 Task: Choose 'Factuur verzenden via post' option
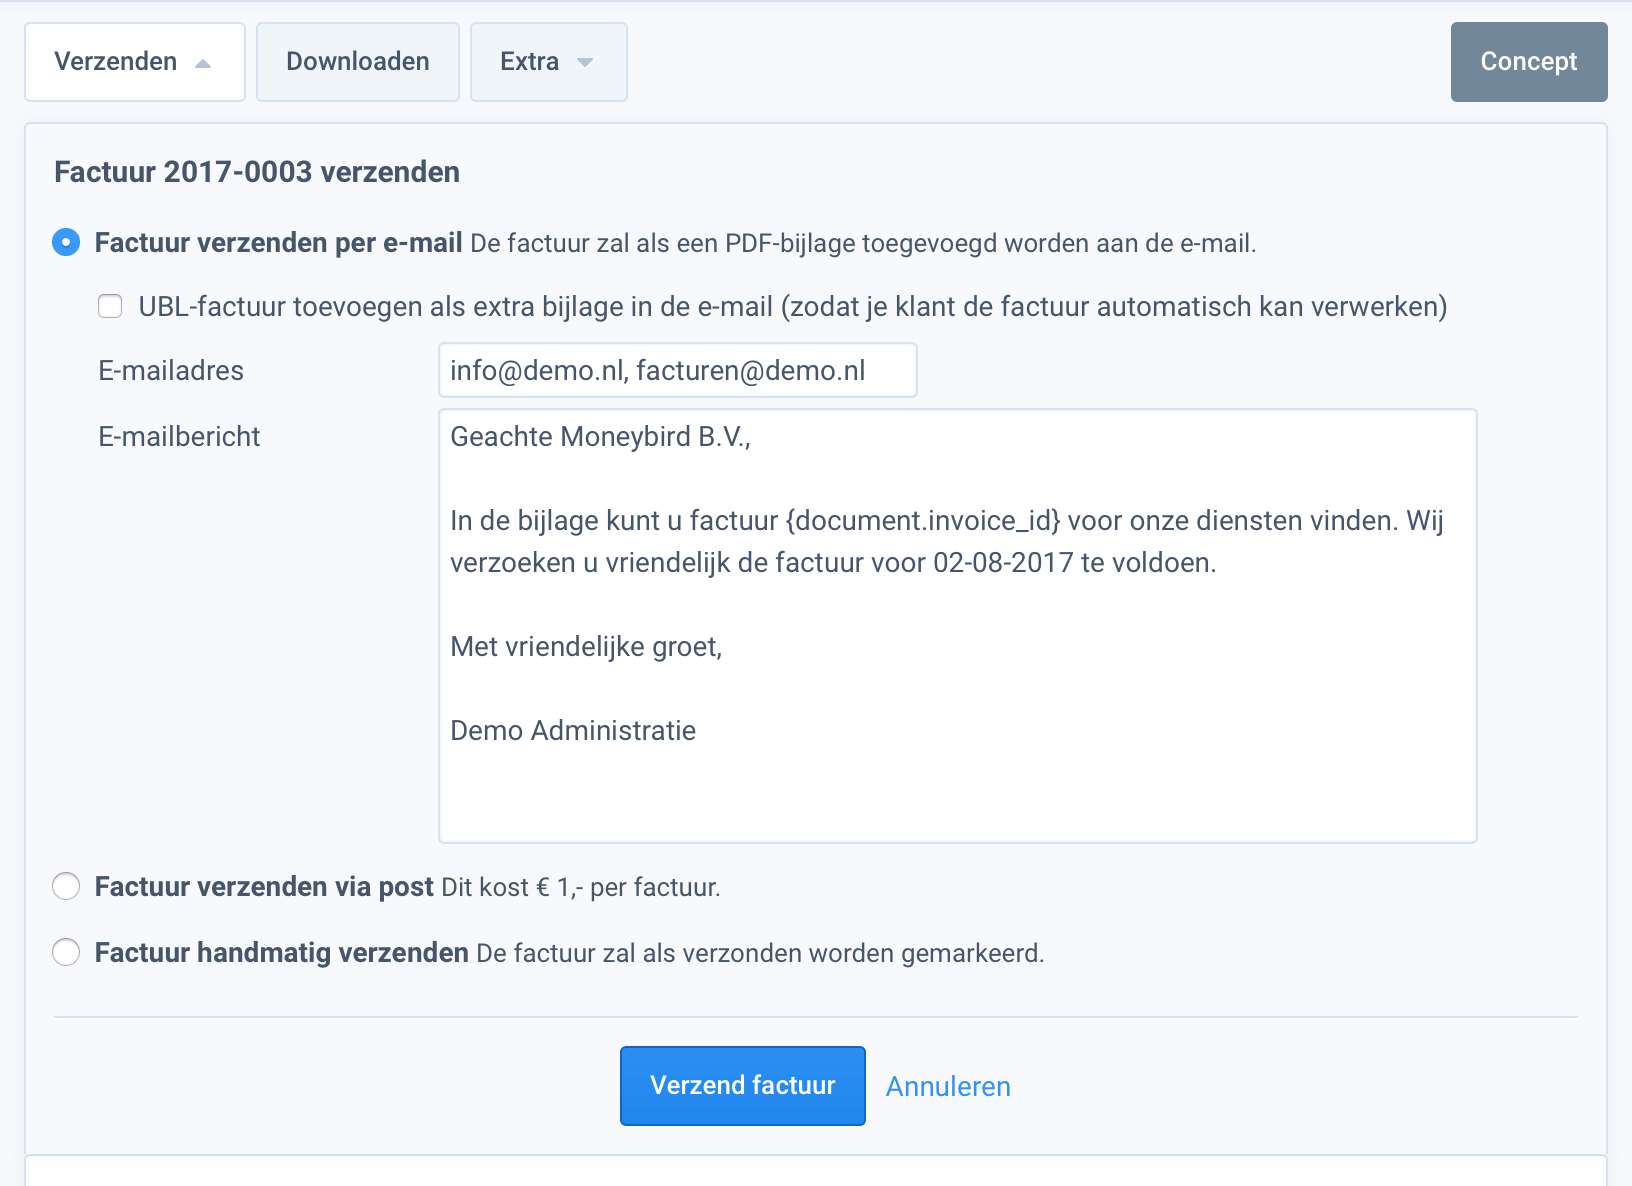(x=65, y=885)
